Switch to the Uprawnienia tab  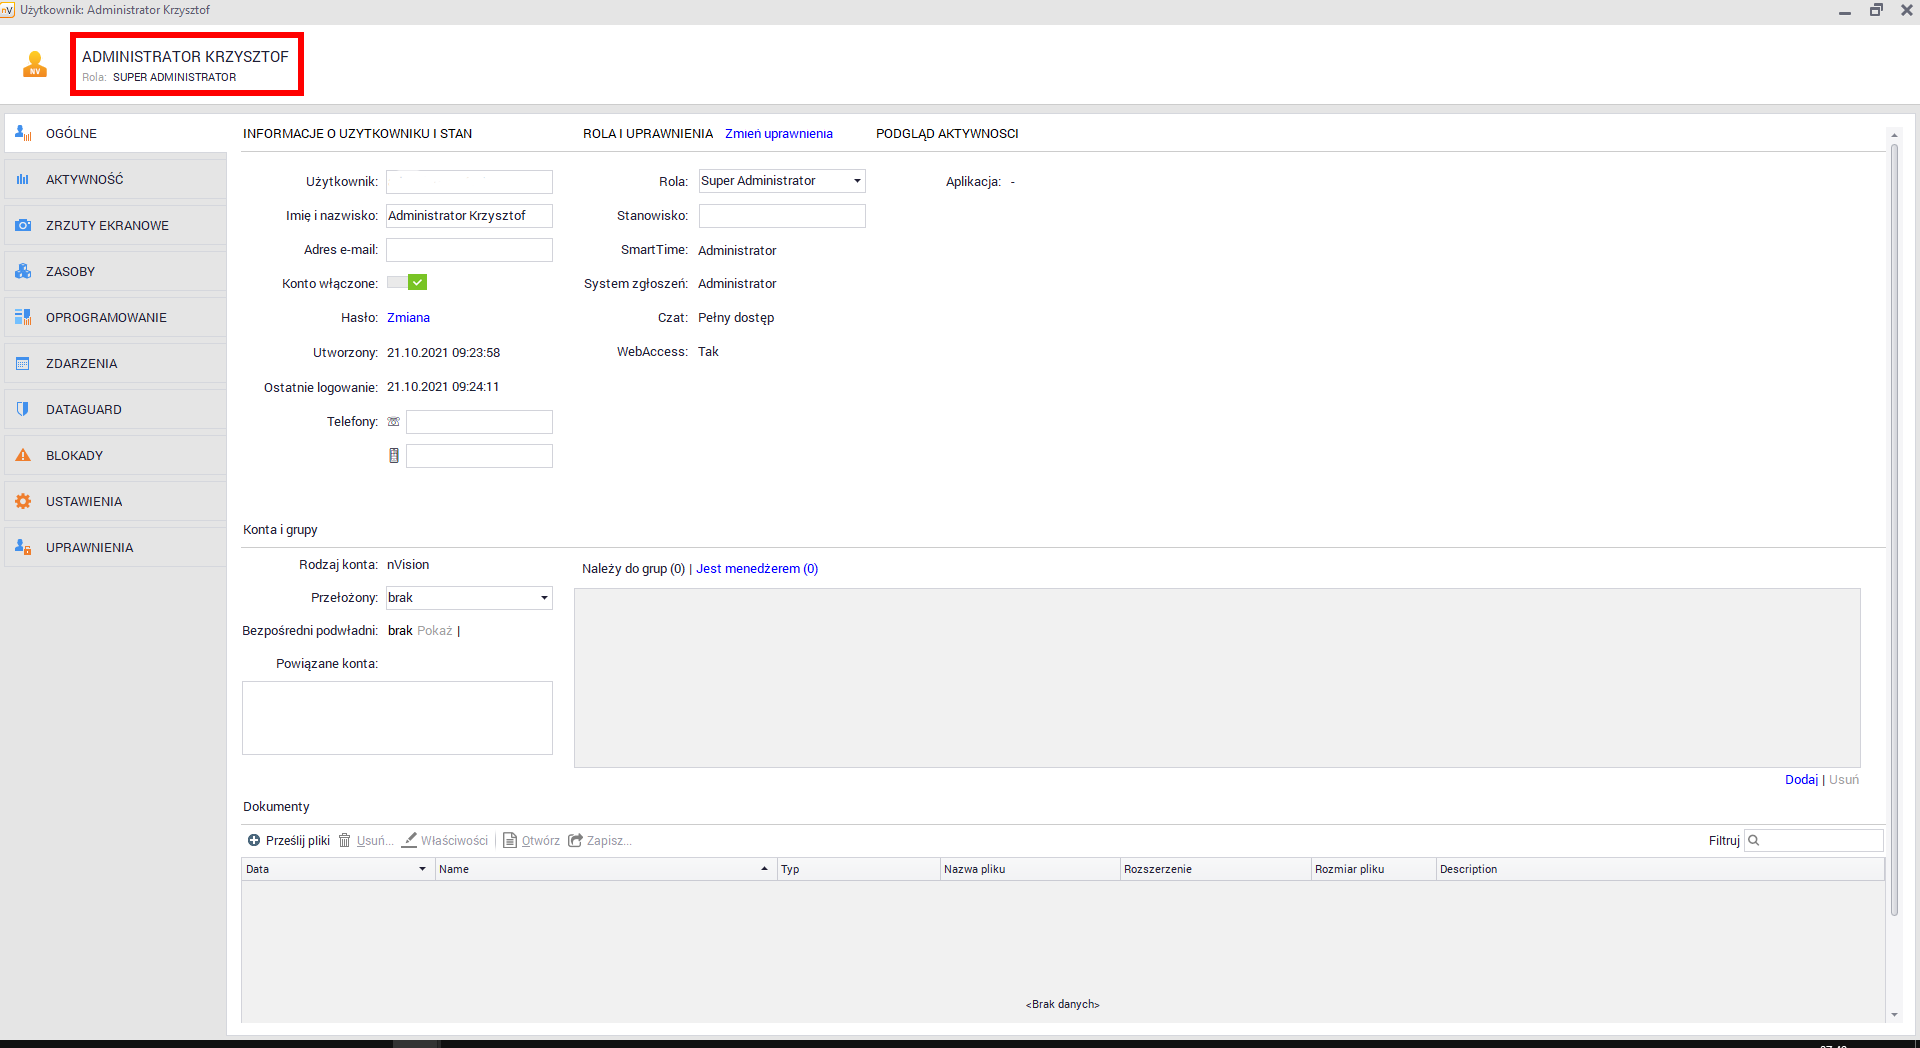tap(89, 548)
